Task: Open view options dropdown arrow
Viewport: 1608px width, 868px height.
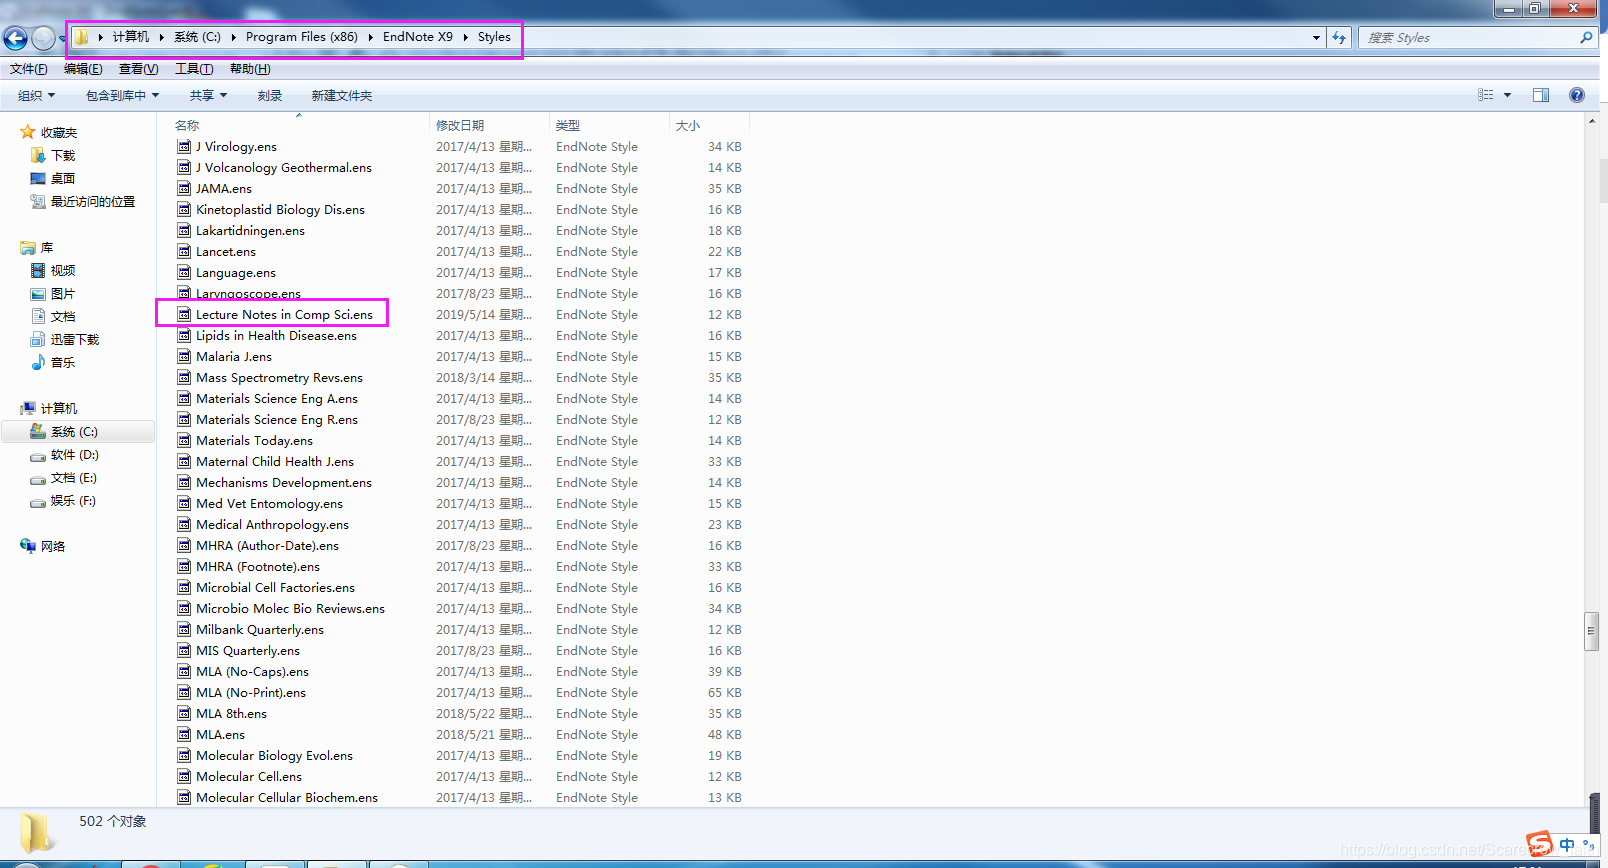Action: 1507,95
